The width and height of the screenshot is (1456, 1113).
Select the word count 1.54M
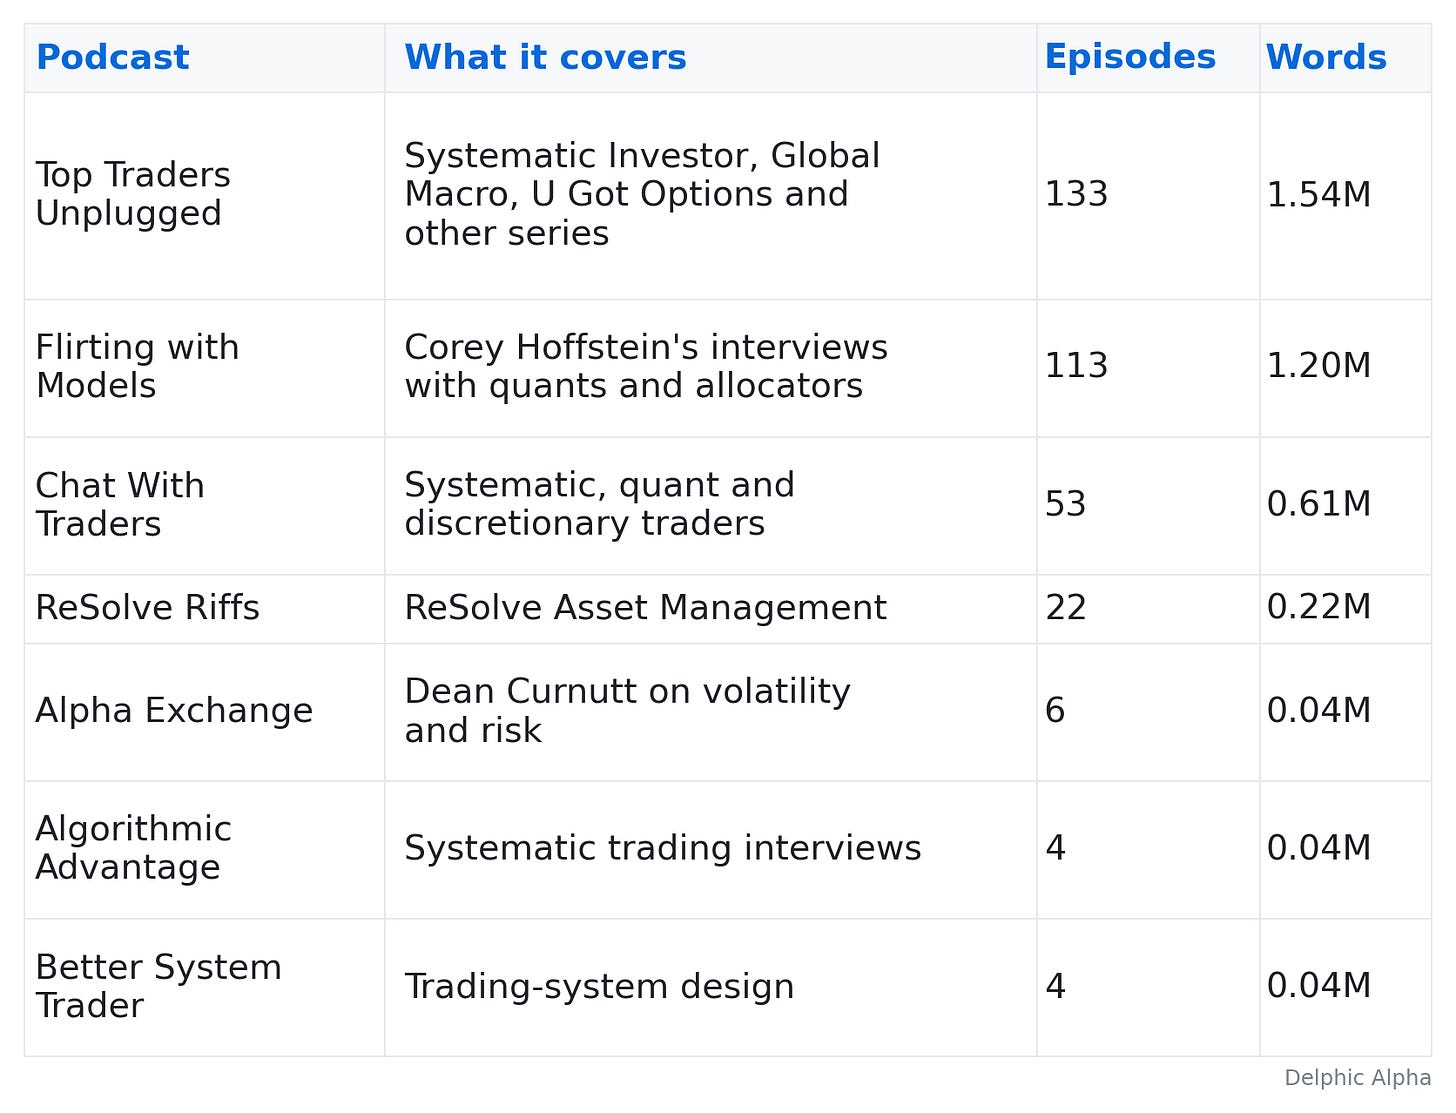[1318, 195]
